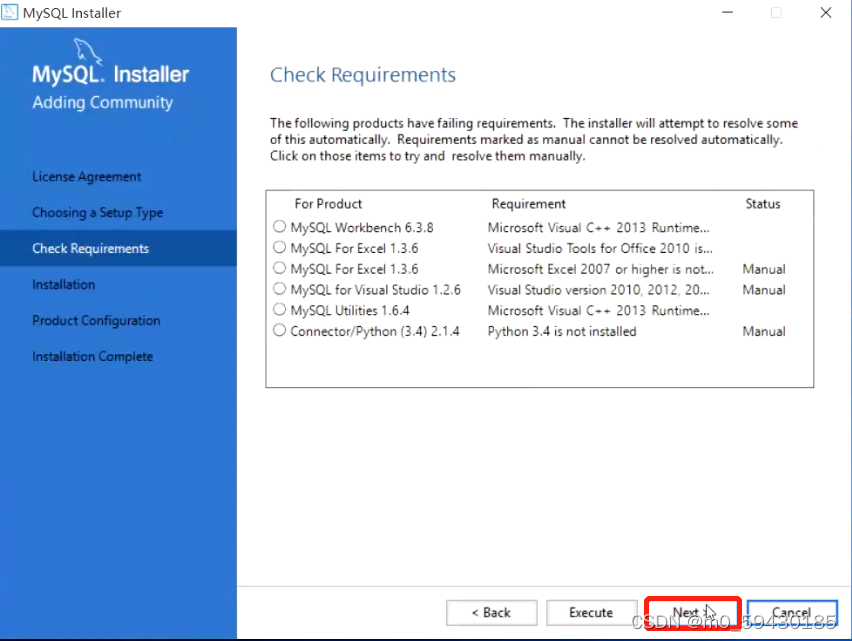Close the MySQL Installer window
The width and height of the screenshot is (852, 641).
coord(826,12)
